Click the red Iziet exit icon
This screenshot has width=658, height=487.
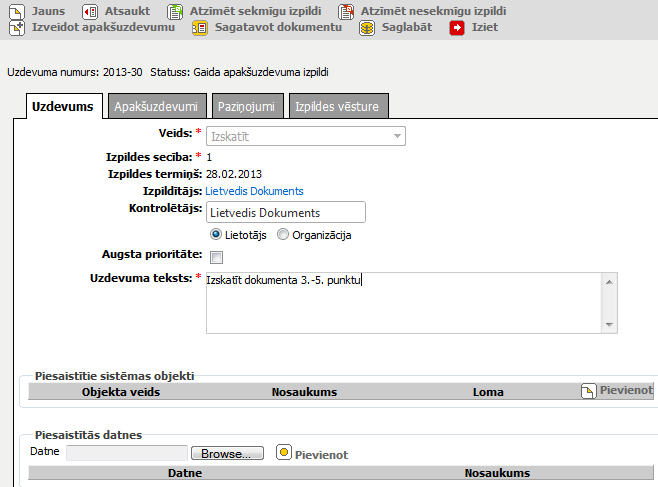click(x=457, y=28)
